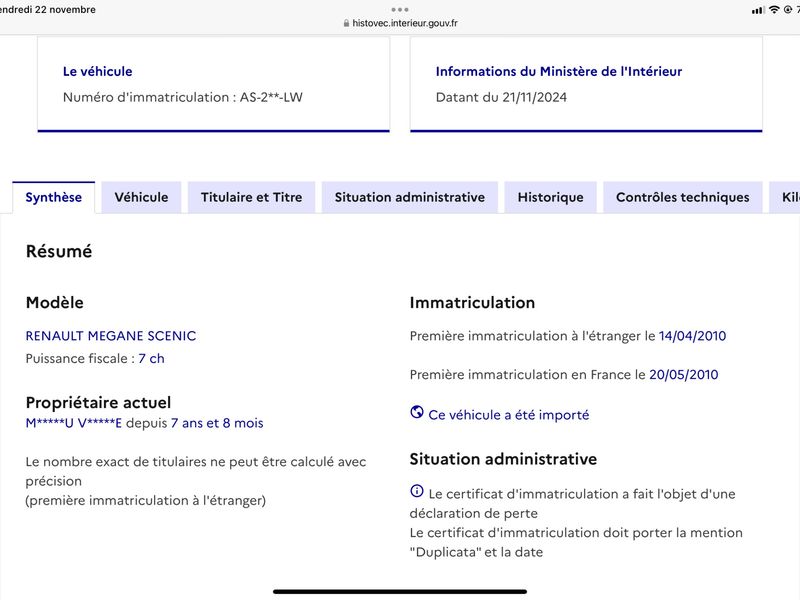
Task: Click the 'Propriétaire actuel' heading
Action: (x=98, y=403)
